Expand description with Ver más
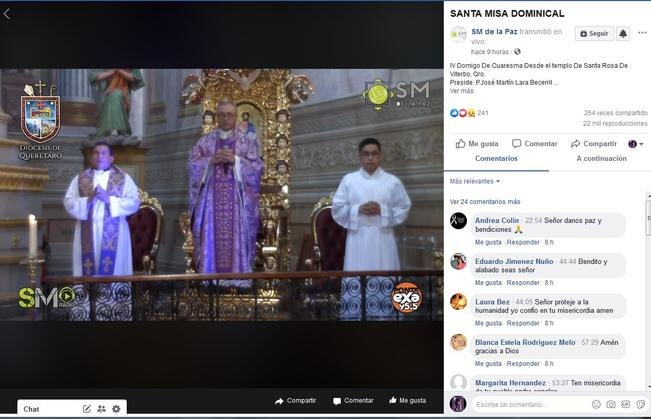The height and width of the screenshot is (419, 651). 462,90
